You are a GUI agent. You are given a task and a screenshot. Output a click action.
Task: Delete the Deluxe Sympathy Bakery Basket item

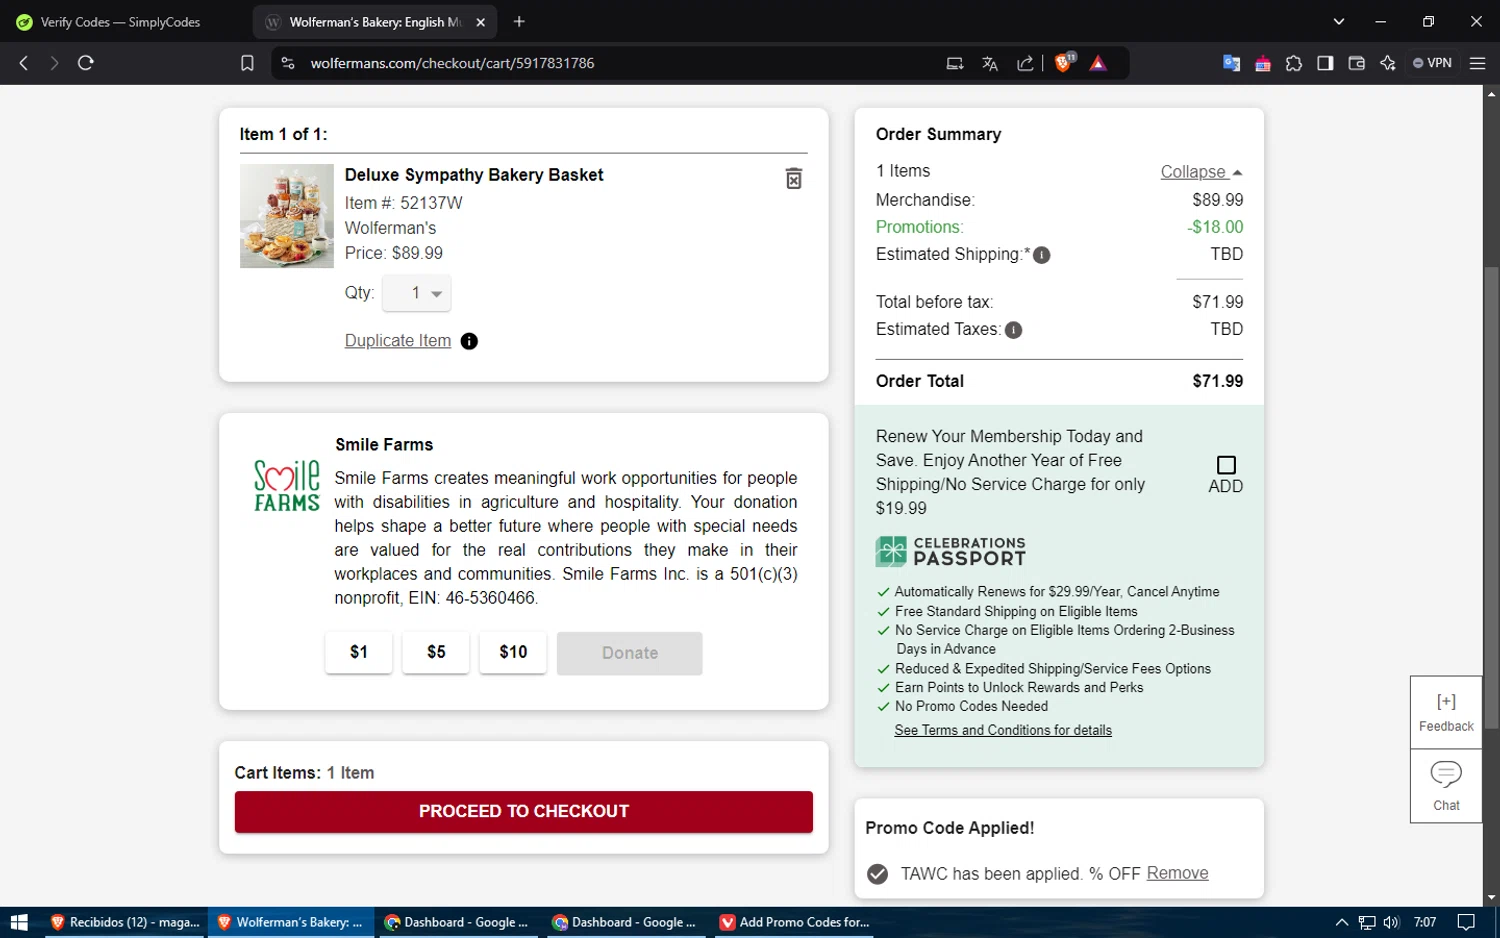pyautogui.click(x=793, y=179)
